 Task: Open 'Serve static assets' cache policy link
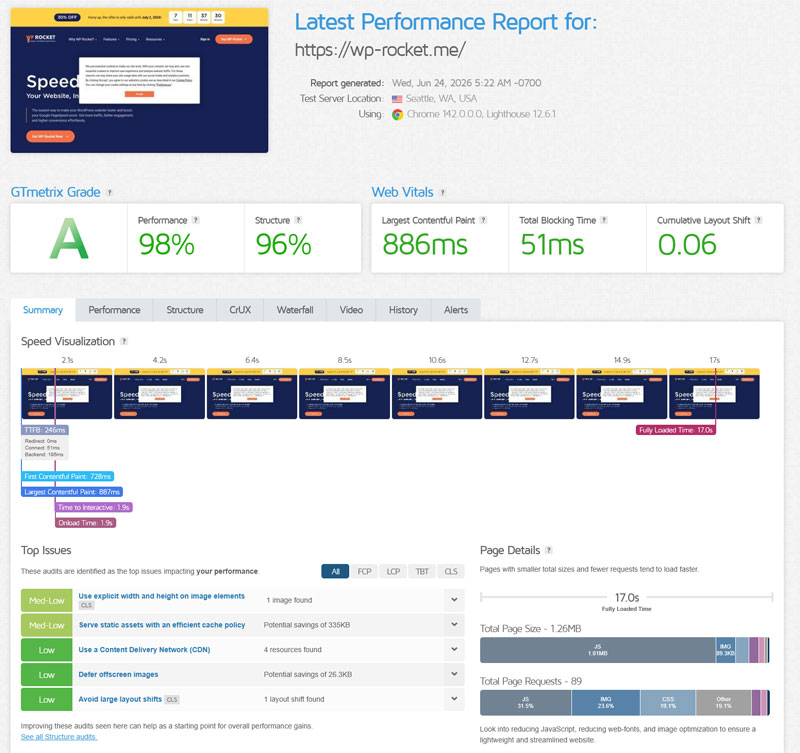click(x=162, y=625)
